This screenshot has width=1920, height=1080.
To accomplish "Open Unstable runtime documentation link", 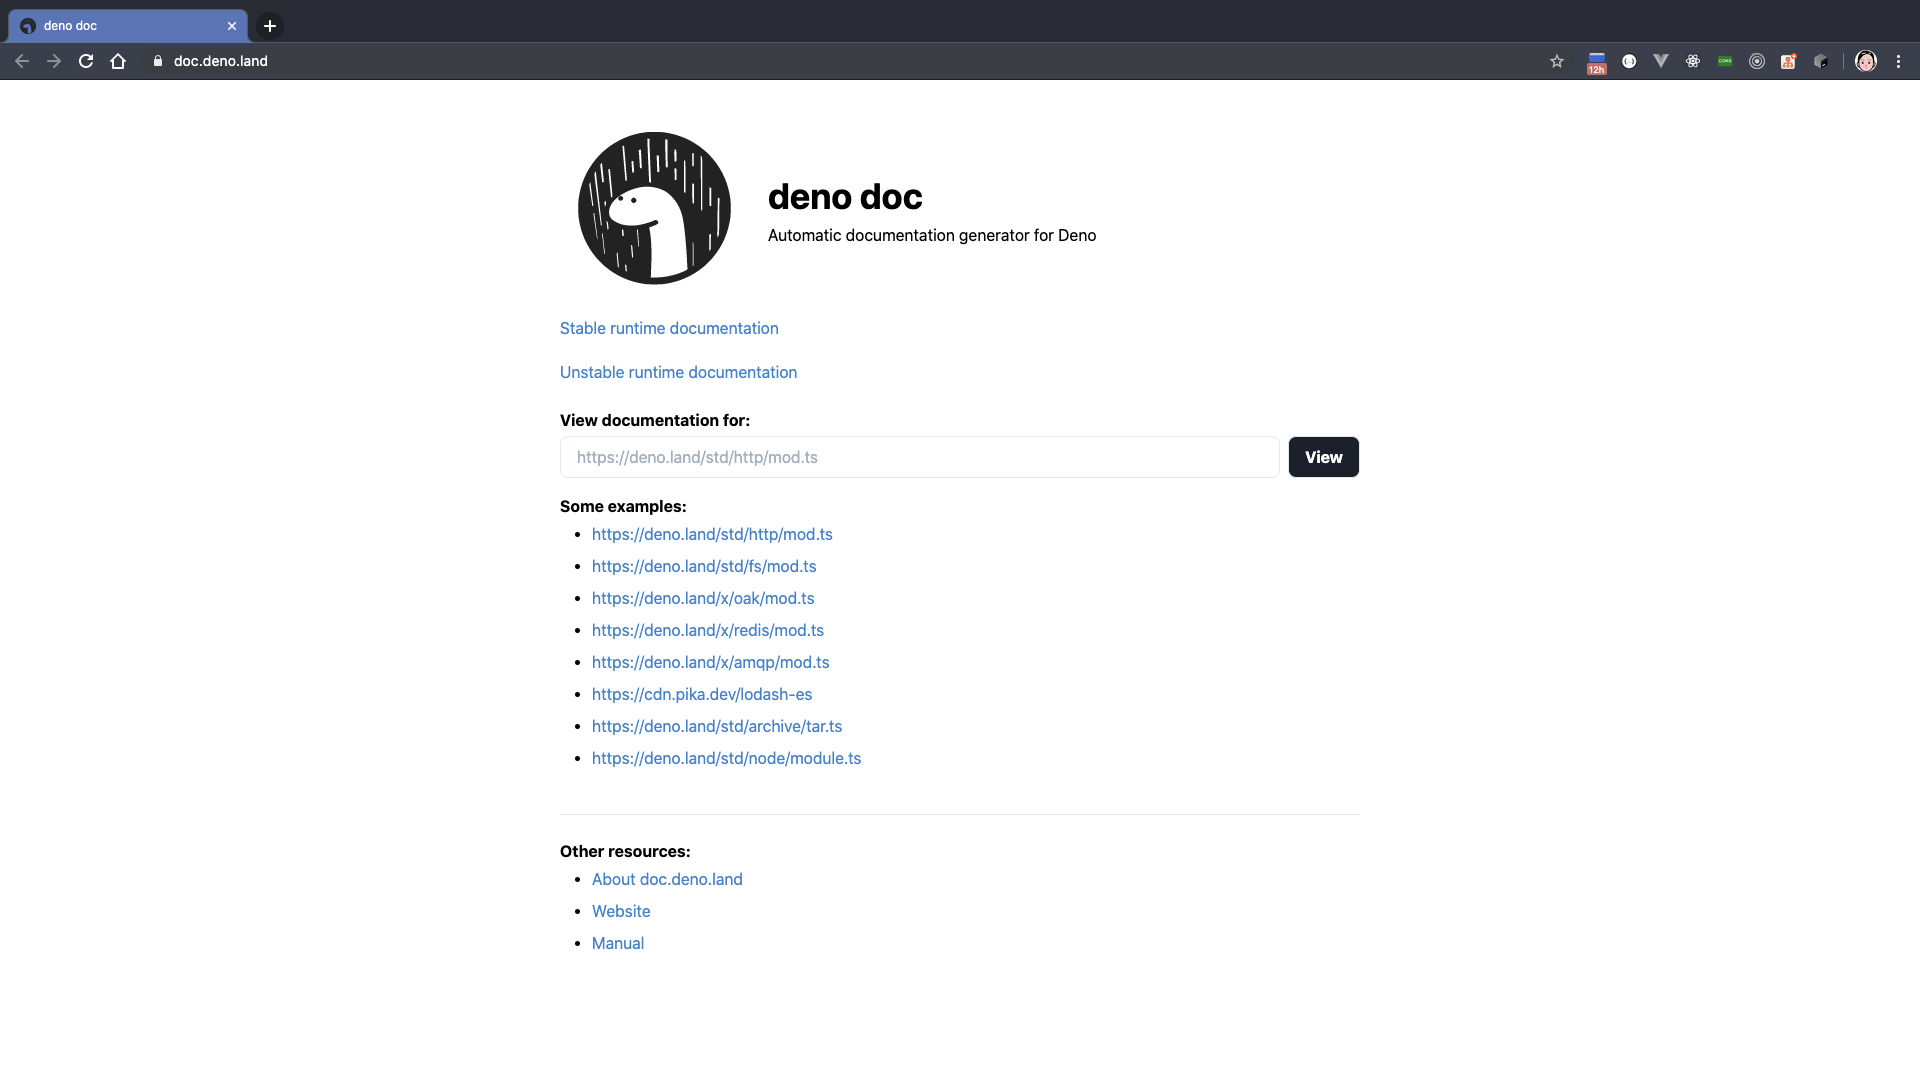I will [x=678, y=372].
